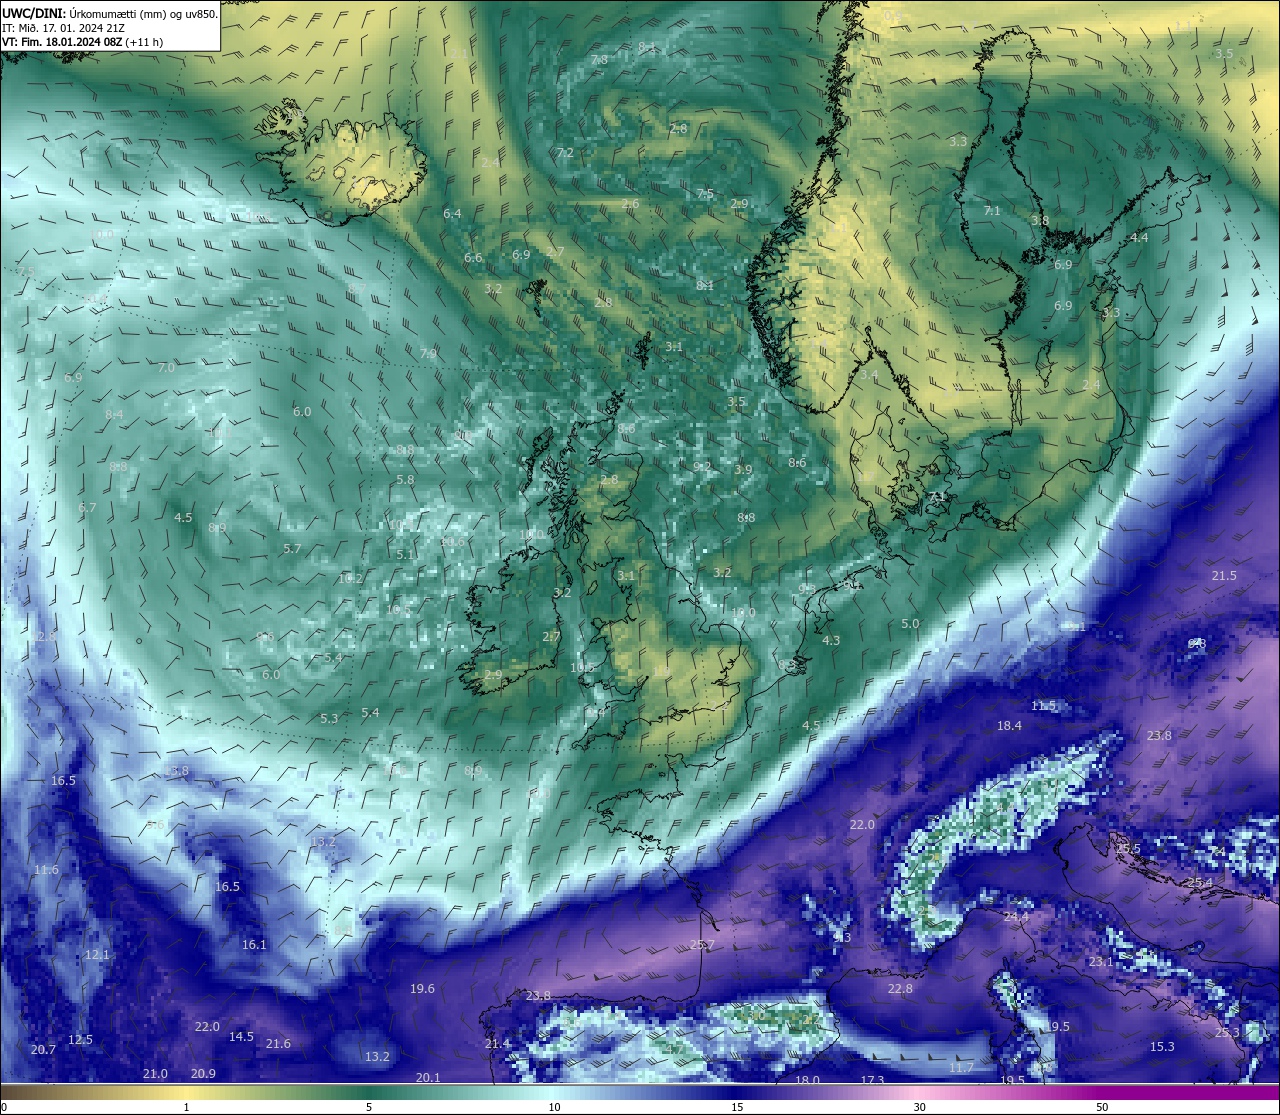
Task: Click the map value 6.6
Action: point(473,257)
